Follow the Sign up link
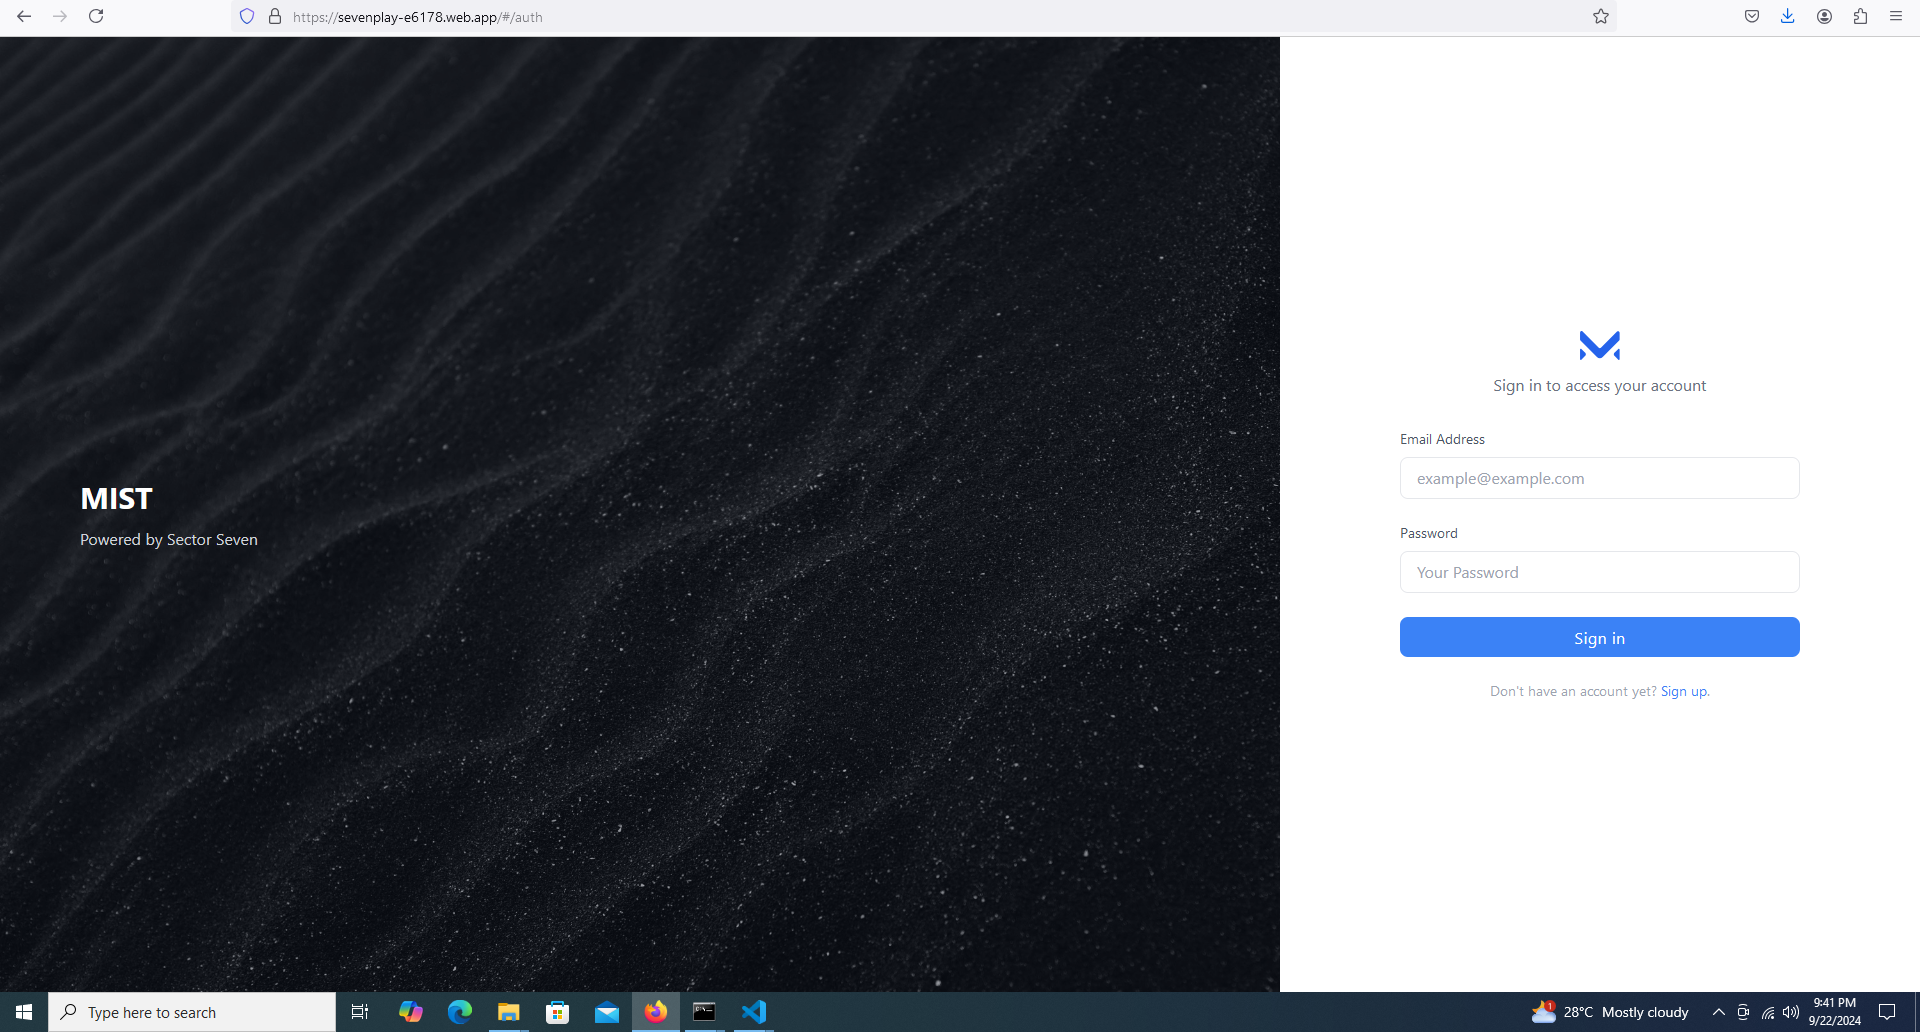 tap(1684, 691)
